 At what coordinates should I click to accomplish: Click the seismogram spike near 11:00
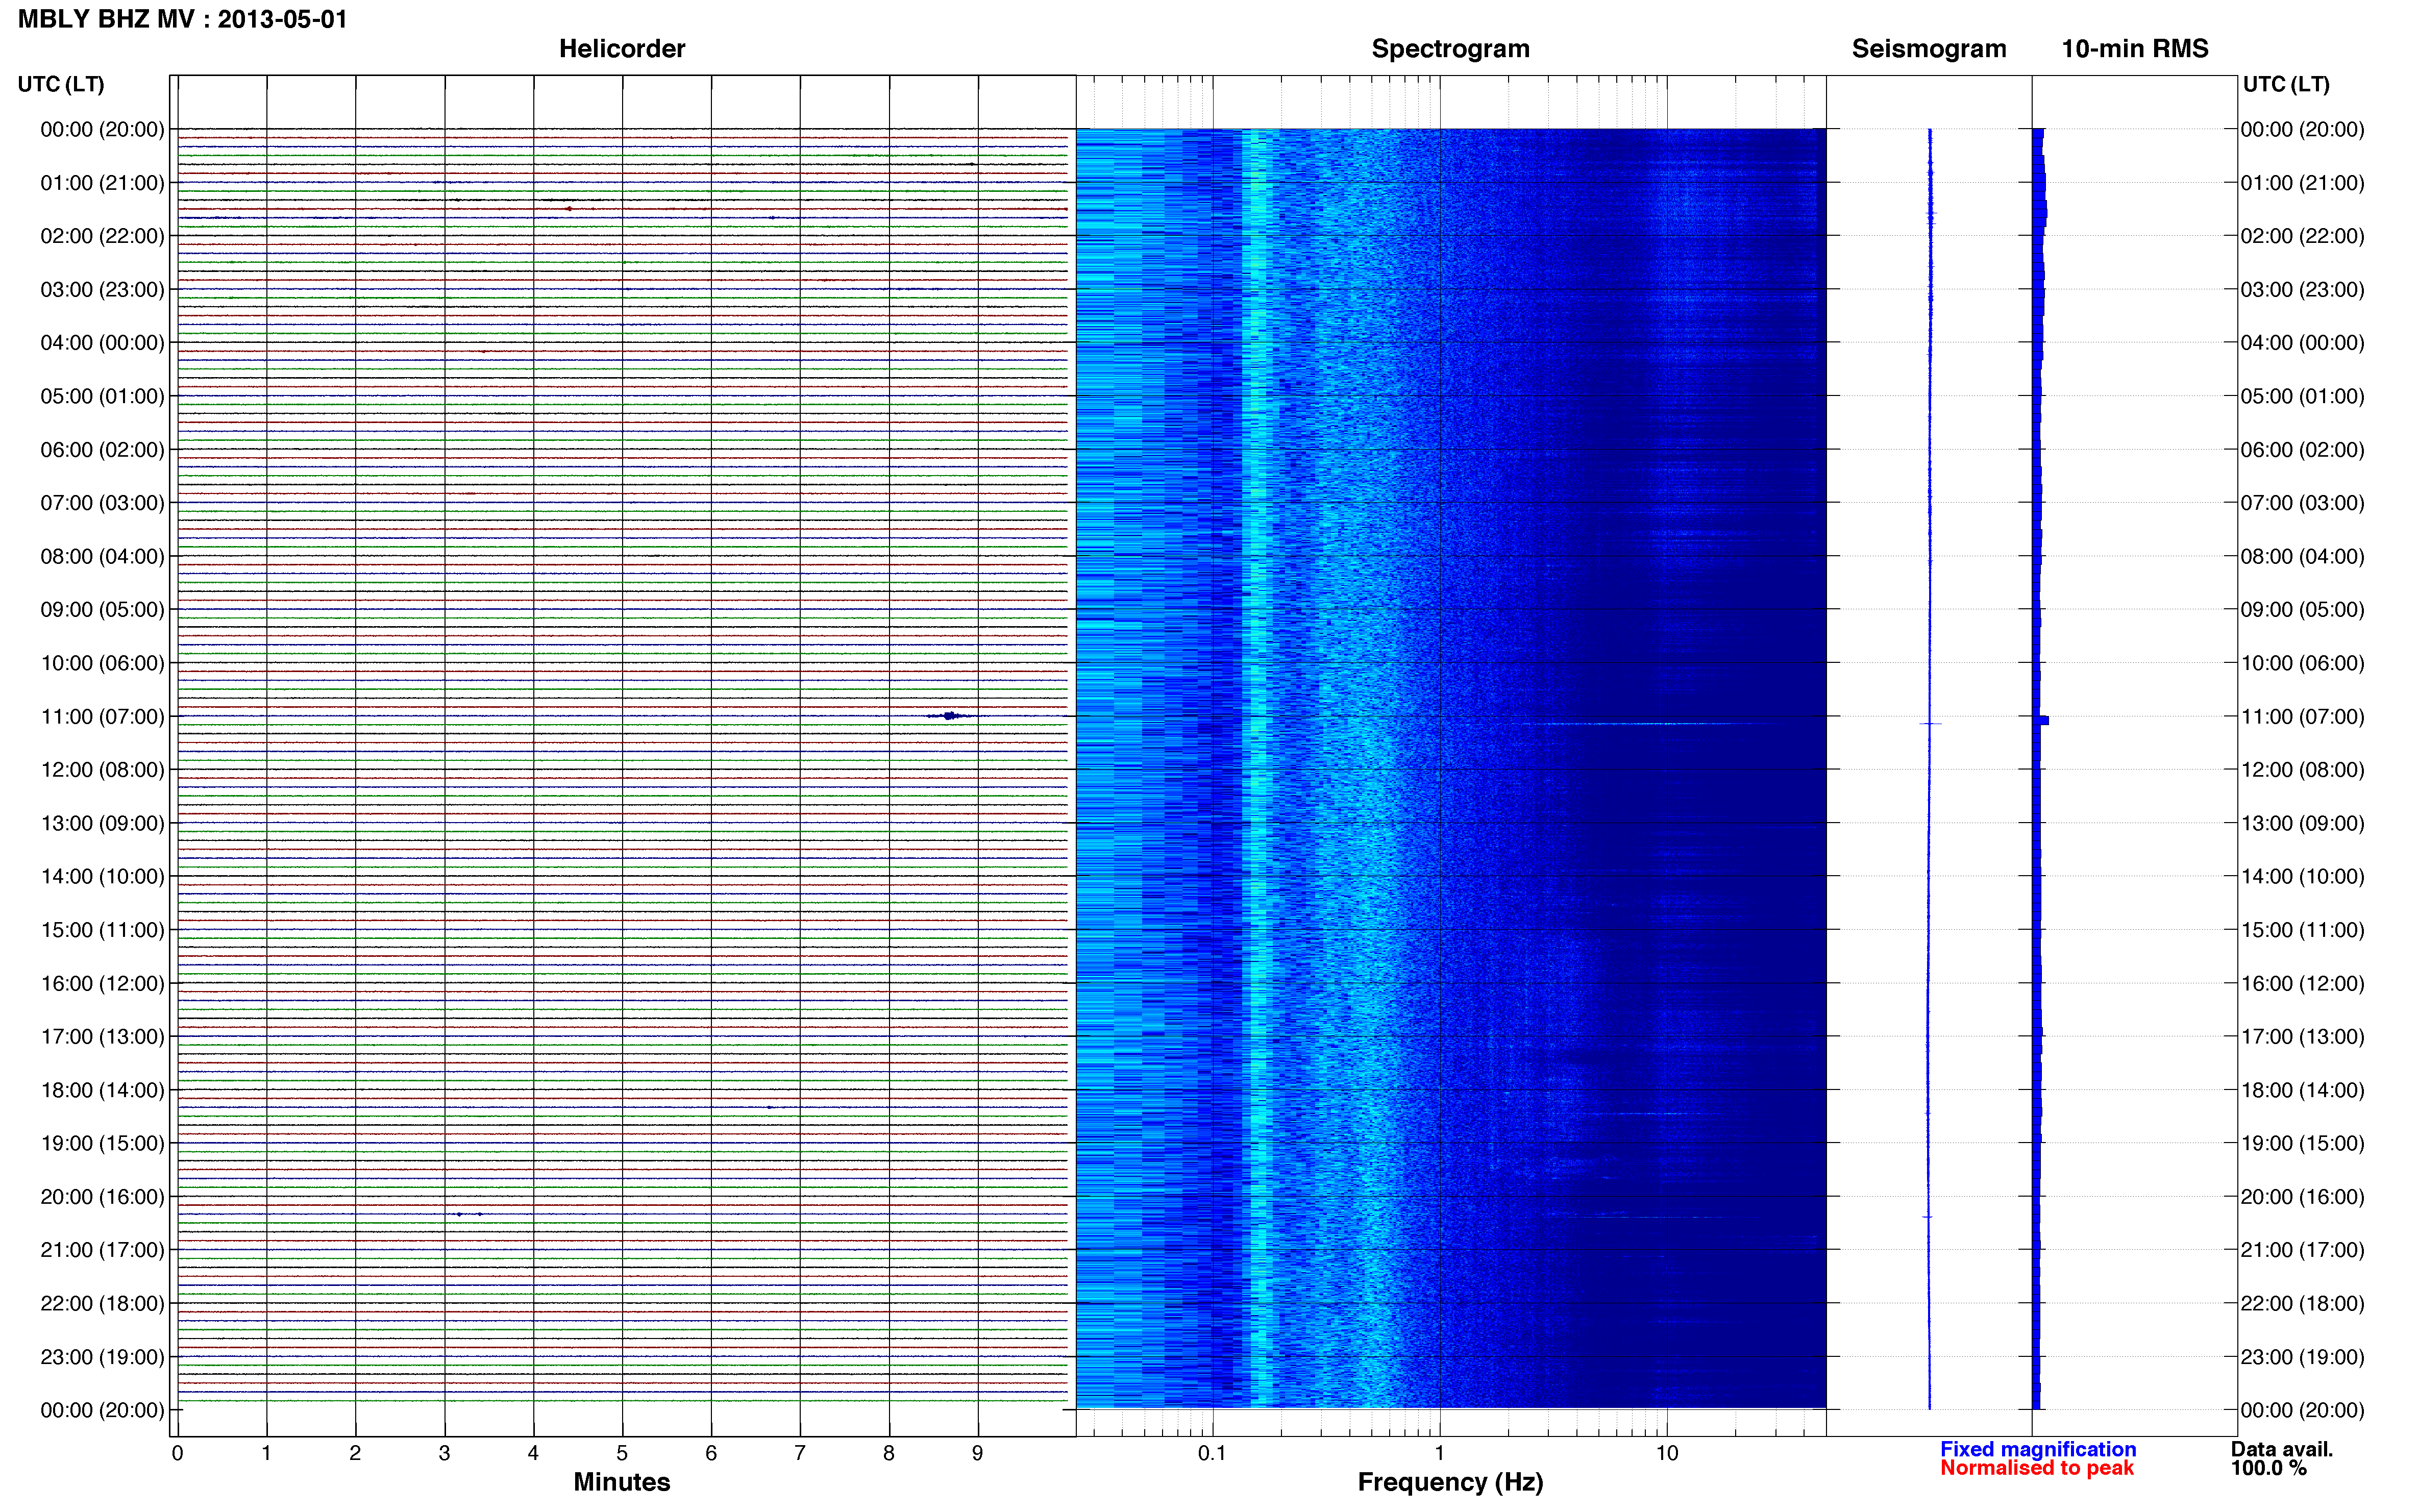pos(1930,723)
